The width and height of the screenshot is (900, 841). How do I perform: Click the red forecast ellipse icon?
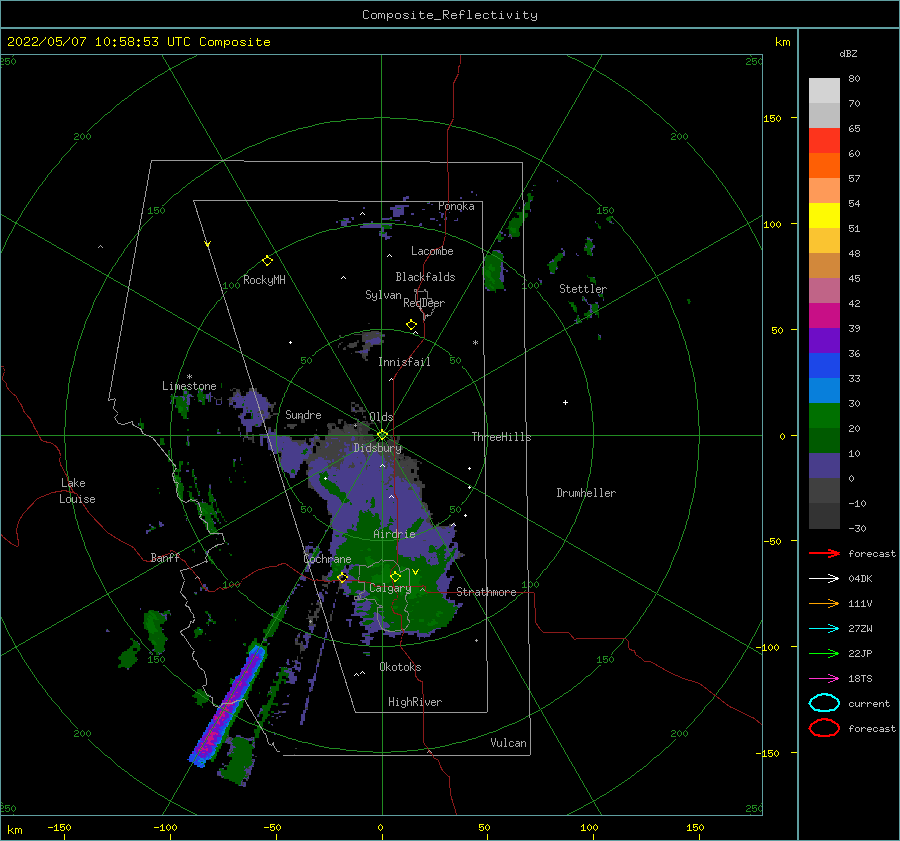tap(824, 728)
